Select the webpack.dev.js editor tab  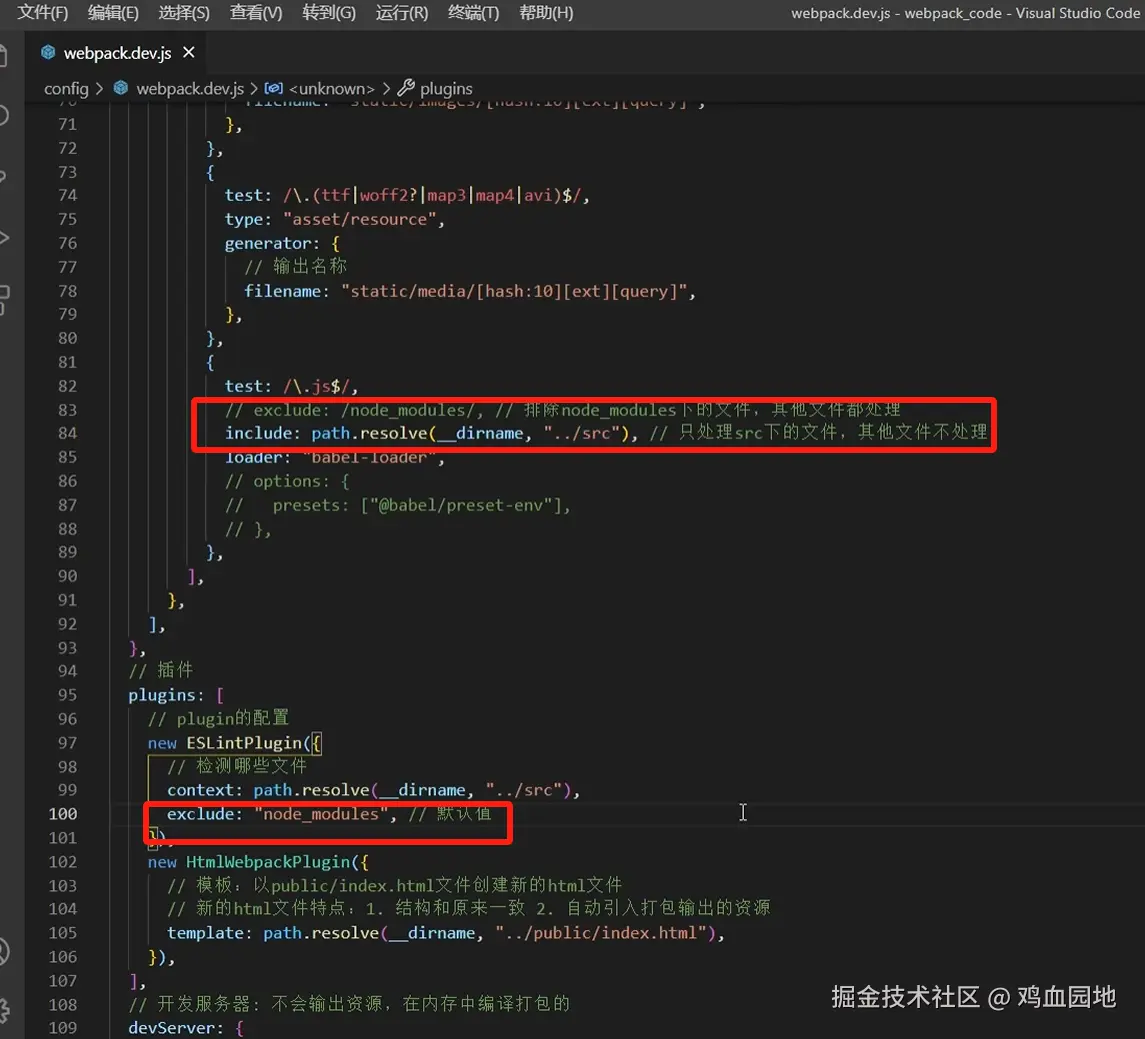point(117,53)
